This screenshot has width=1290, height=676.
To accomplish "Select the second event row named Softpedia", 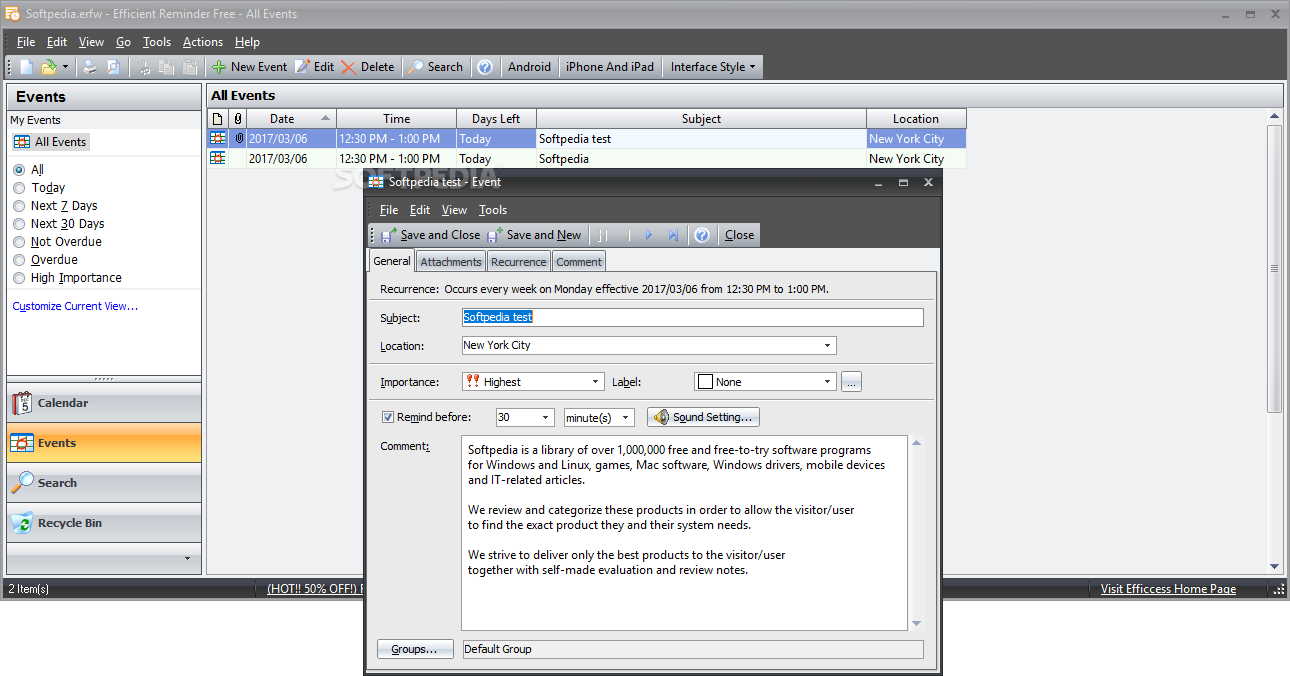I will 587,159.
